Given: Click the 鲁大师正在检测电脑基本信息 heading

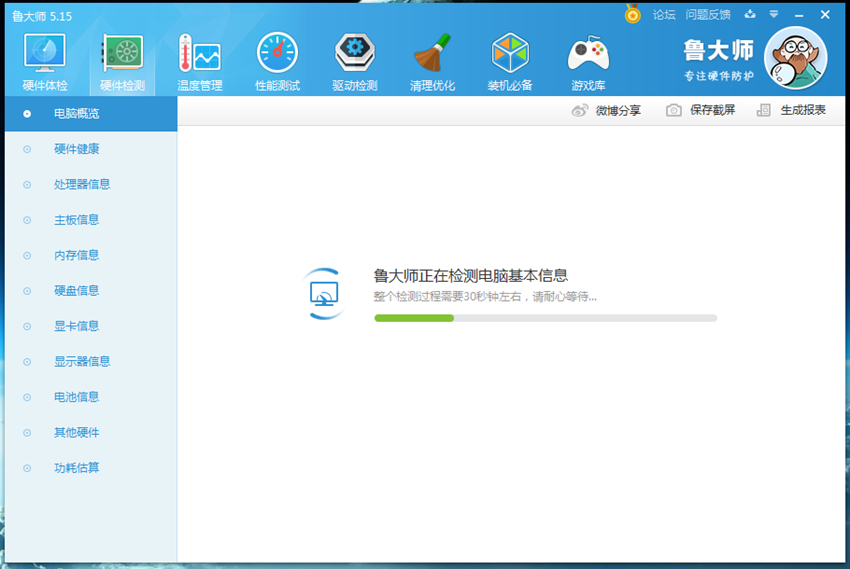Looking at the screenshot, I should coord(471,276).
